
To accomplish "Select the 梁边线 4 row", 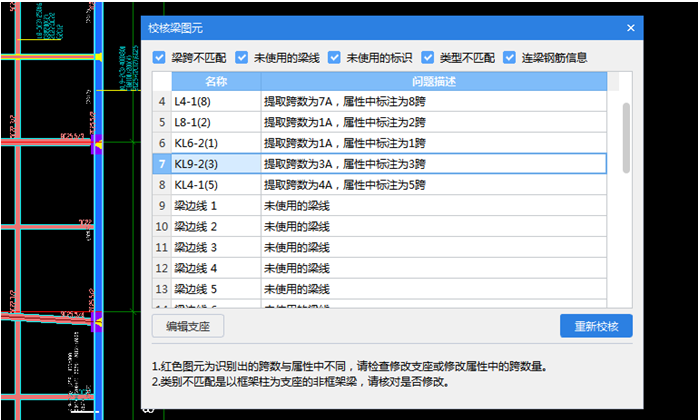I will pos(379,269).
